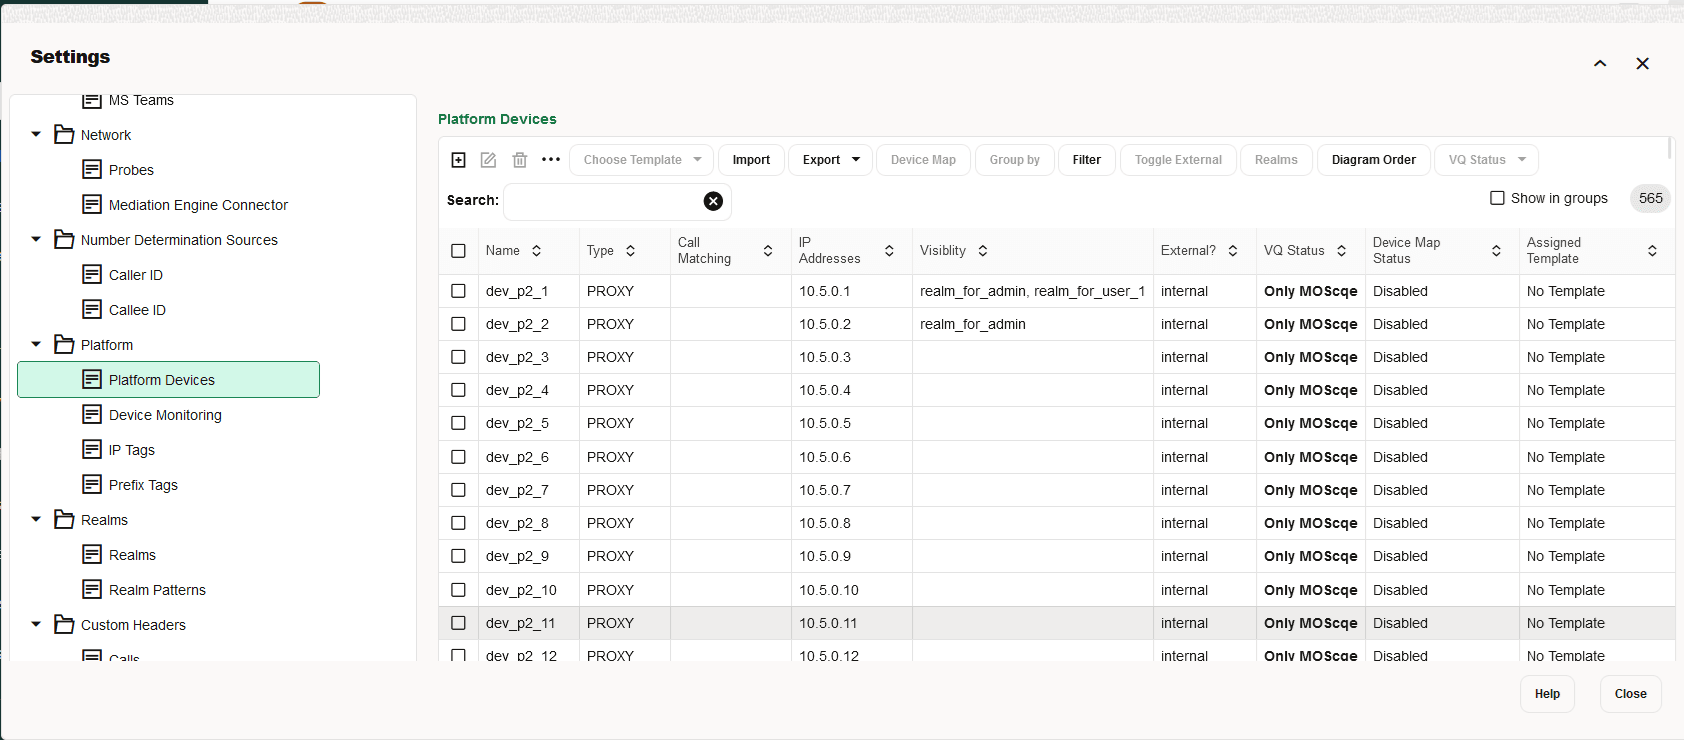Check the select-all header checkbox
Screen dimensions: 1684x740
(458, 251)
